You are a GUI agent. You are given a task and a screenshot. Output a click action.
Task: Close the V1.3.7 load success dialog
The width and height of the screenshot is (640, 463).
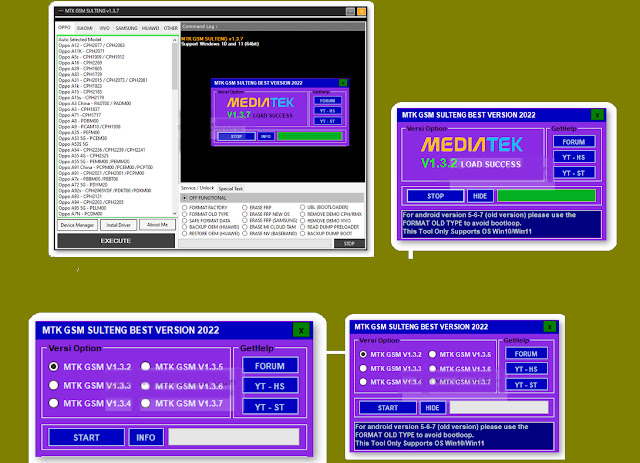343,83
